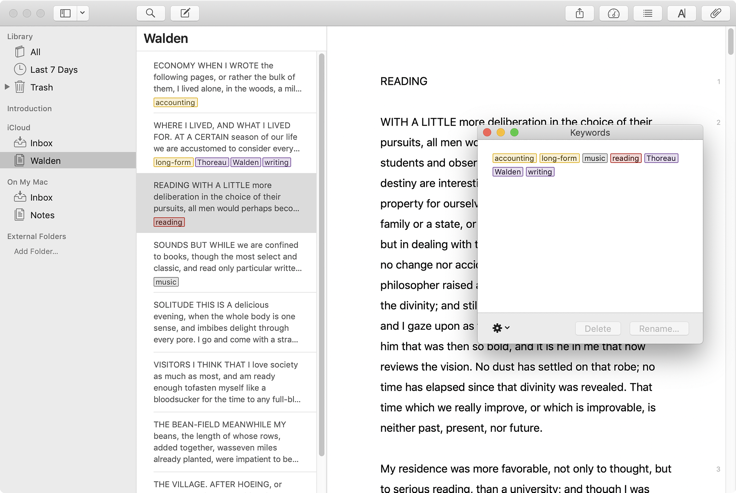Open the statistics goal gauge icon

(x=613, y=13)
